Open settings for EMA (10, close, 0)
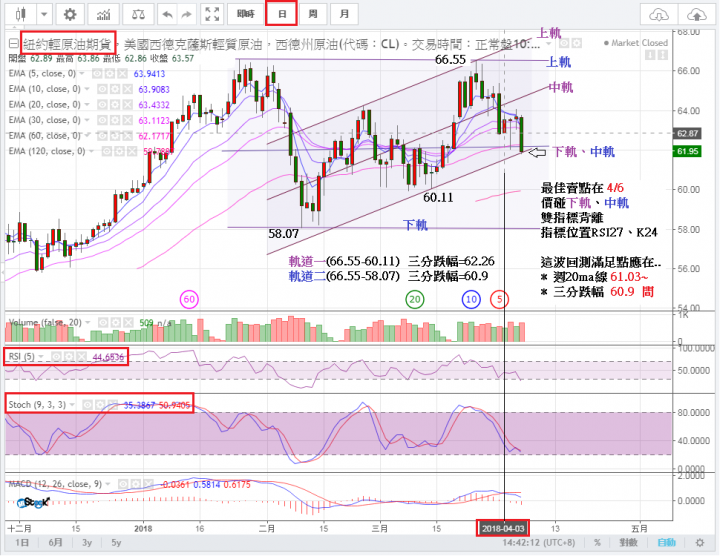This screenshot has height=556, width=720. tap(114, 89)
